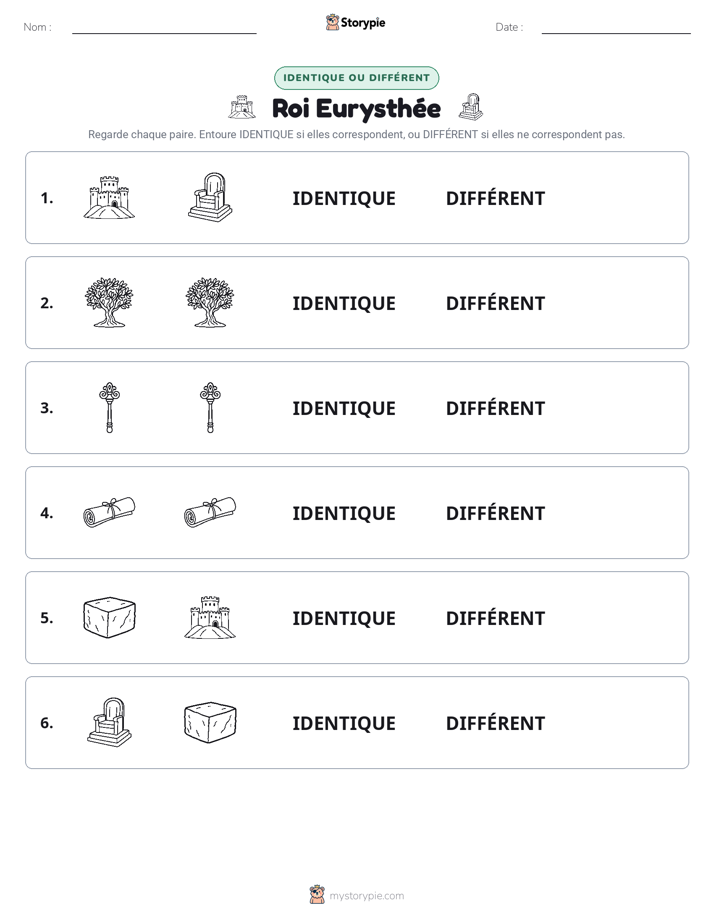Click the Nom name line field
This screenshot has height=924, width=714.
[164, 27]
